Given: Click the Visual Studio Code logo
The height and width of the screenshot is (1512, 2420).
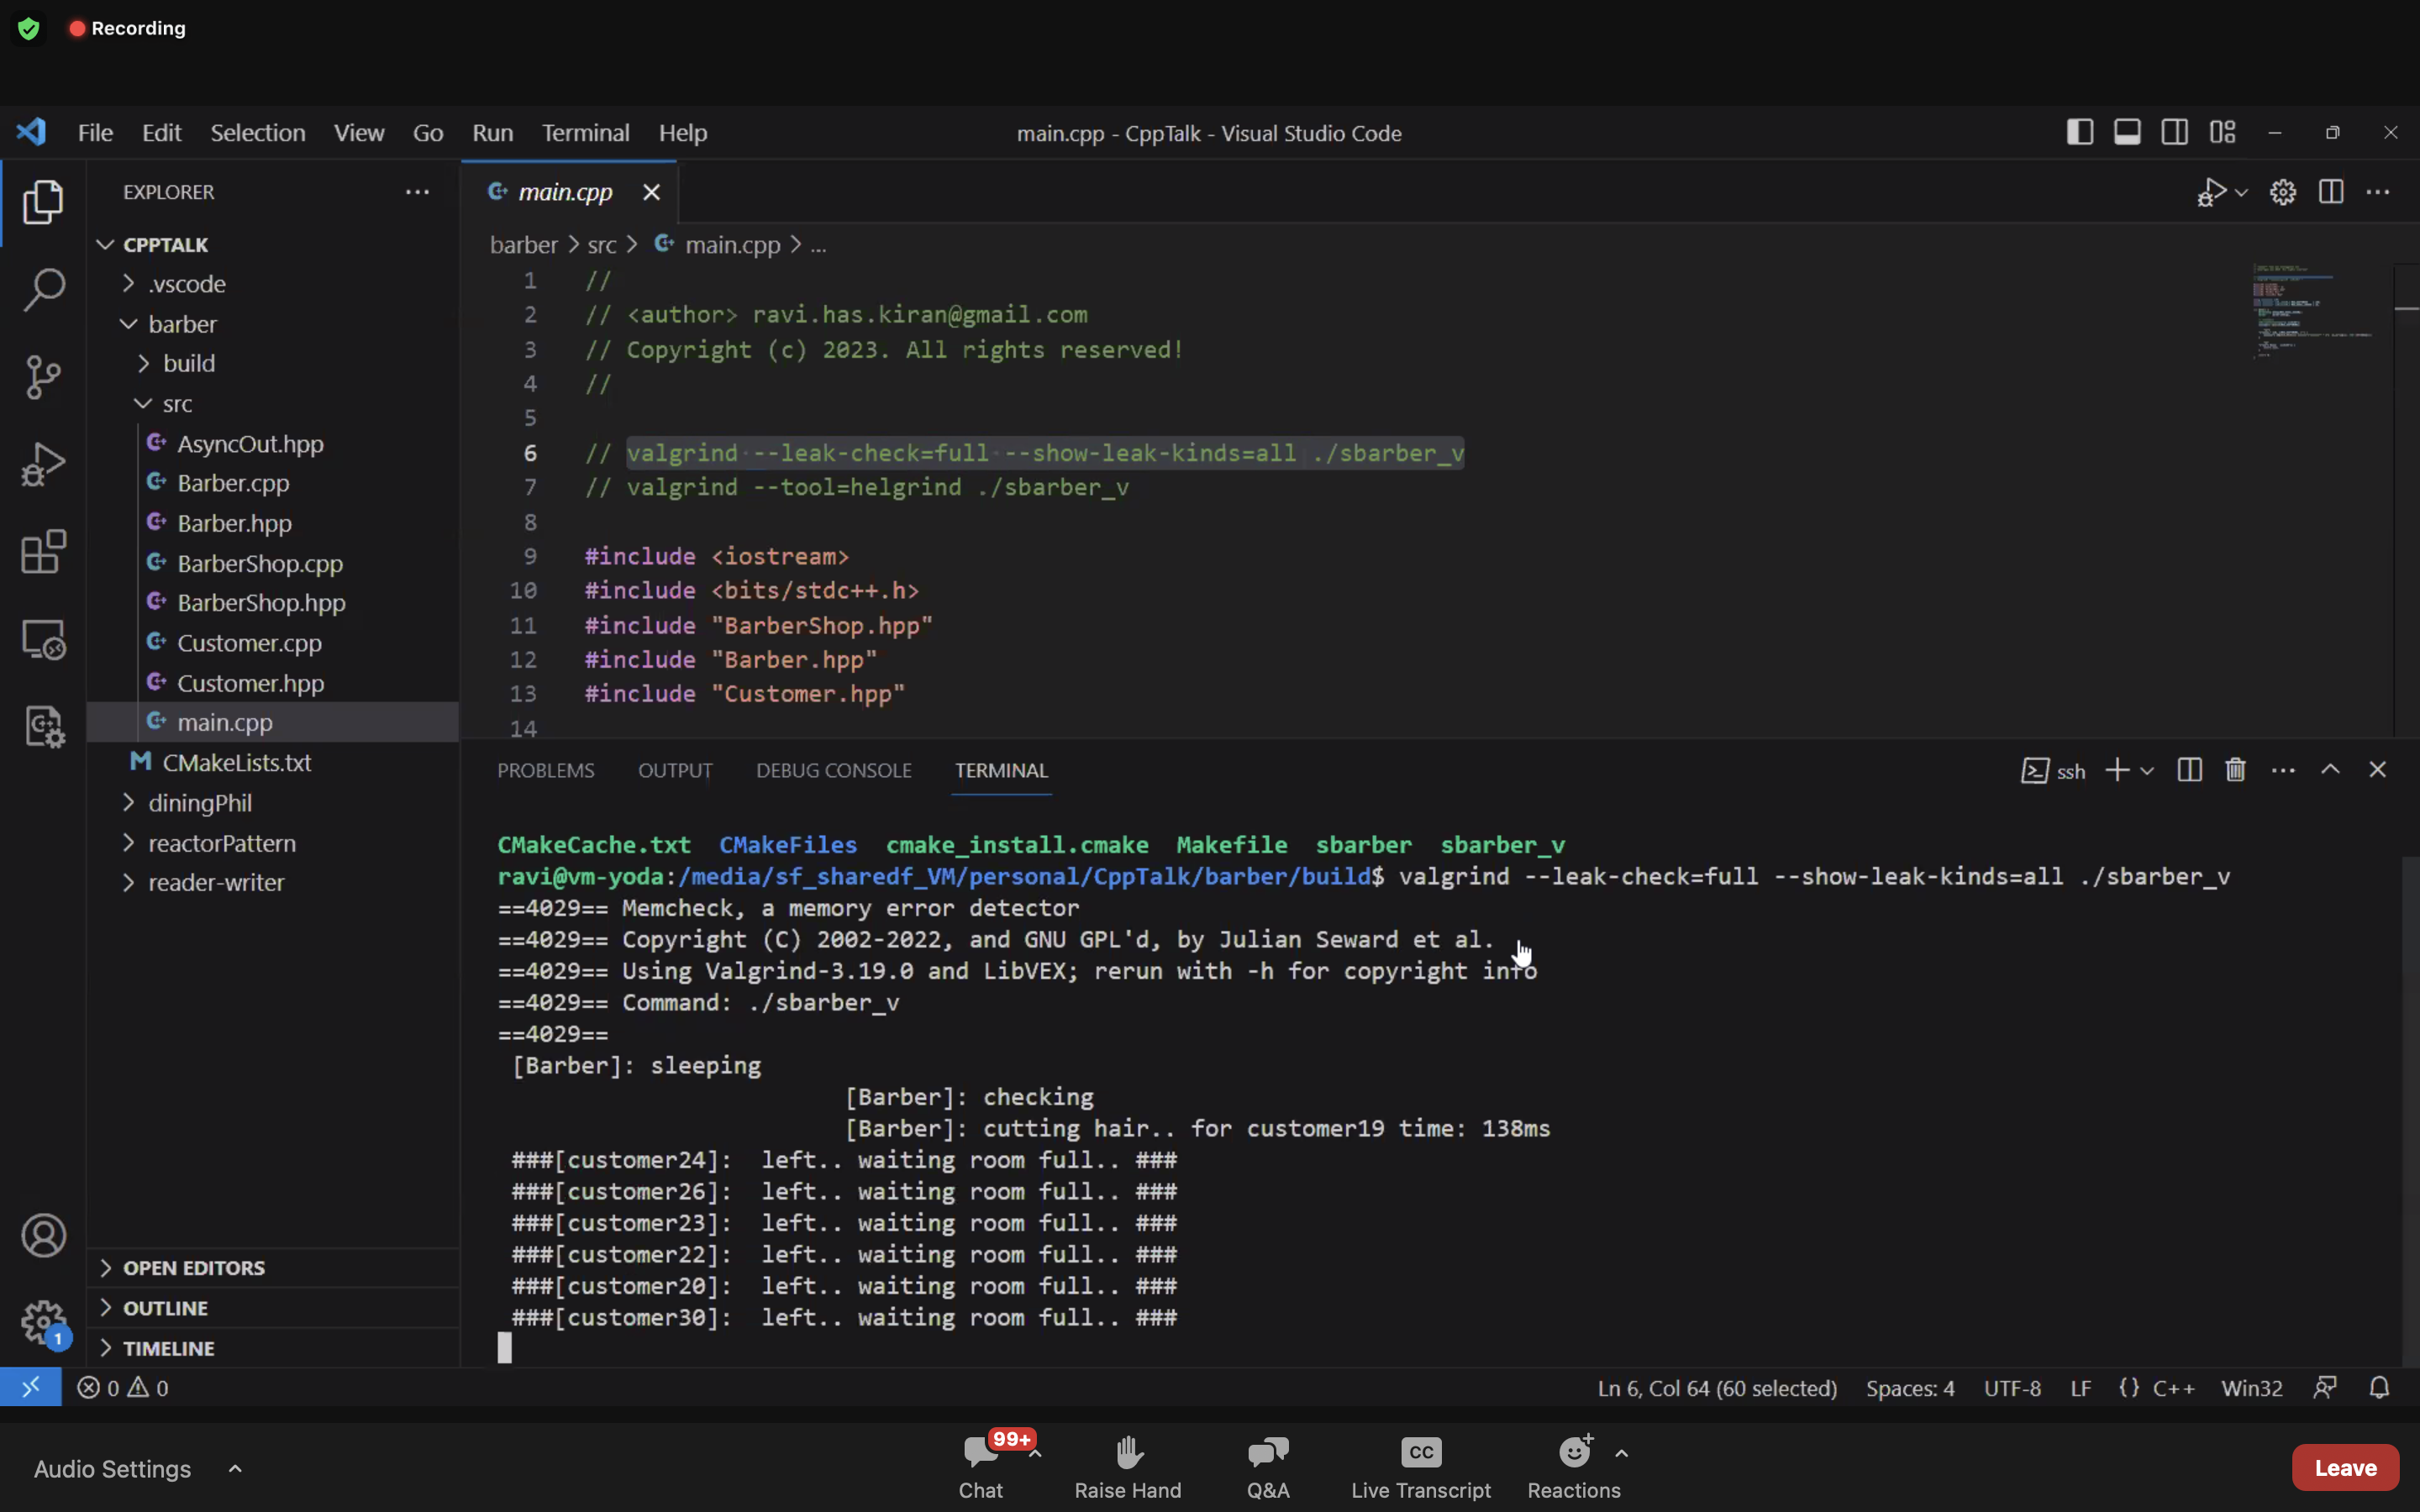Looking at the screenshot, I should point(31,132).
